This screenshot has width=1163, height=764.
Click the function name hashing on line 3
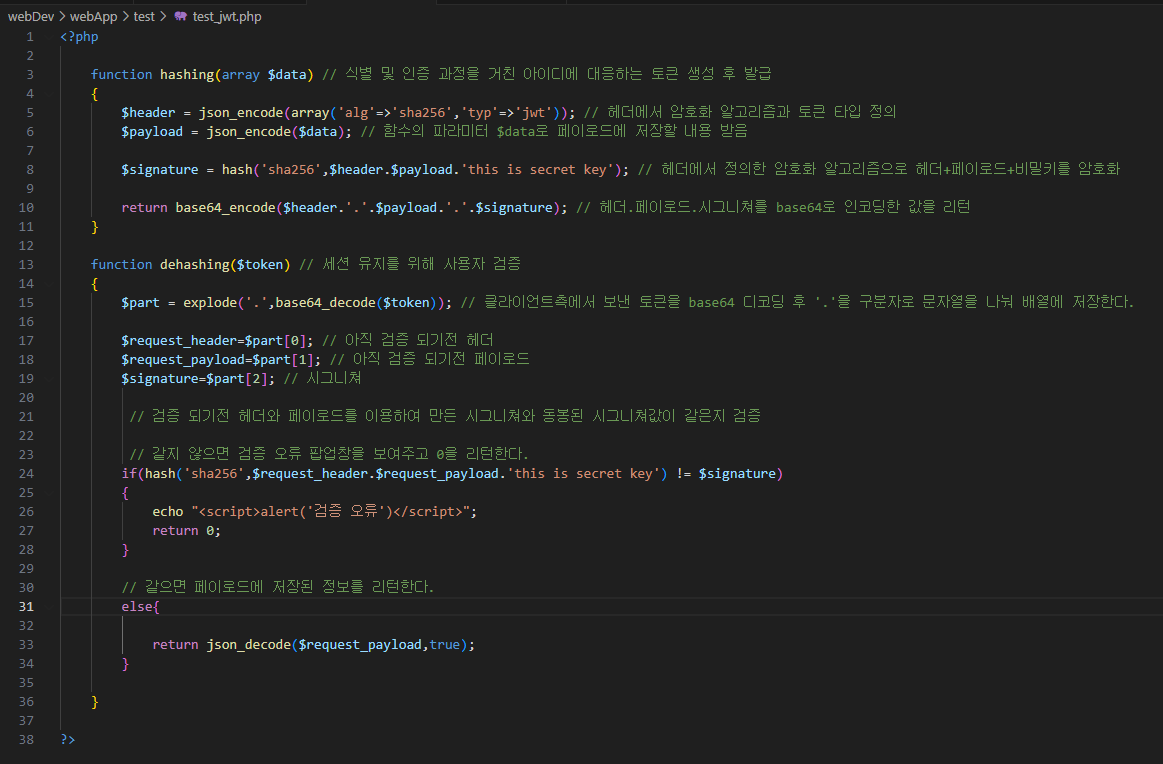pyautogui.click(x=187, y=74)
